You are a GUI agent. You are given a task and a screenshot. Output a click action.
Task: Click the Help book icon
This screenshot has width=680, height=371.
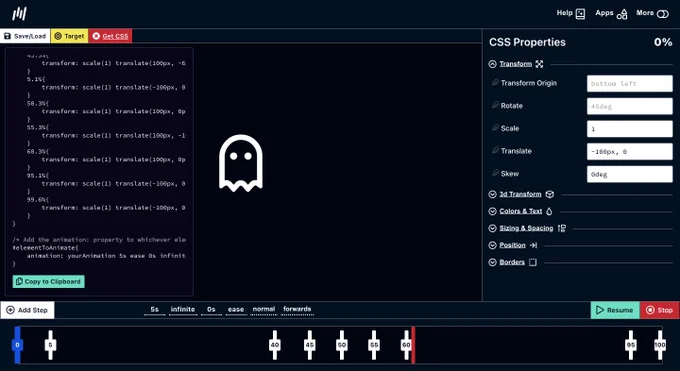pos(580,14)
